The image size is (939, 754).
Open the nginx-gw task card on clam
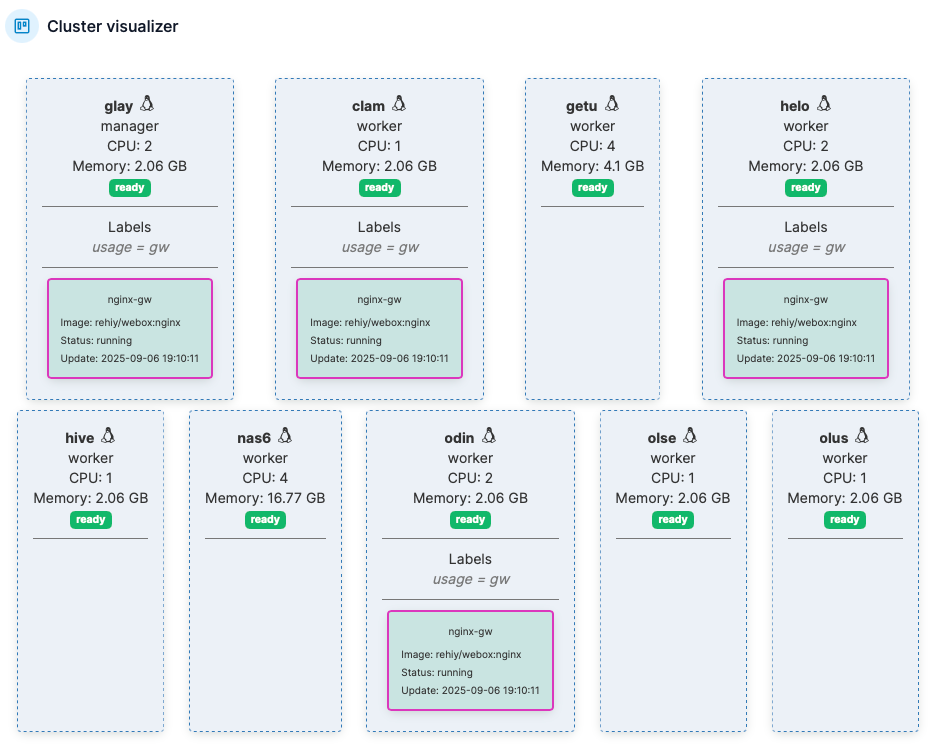[379, 328]
